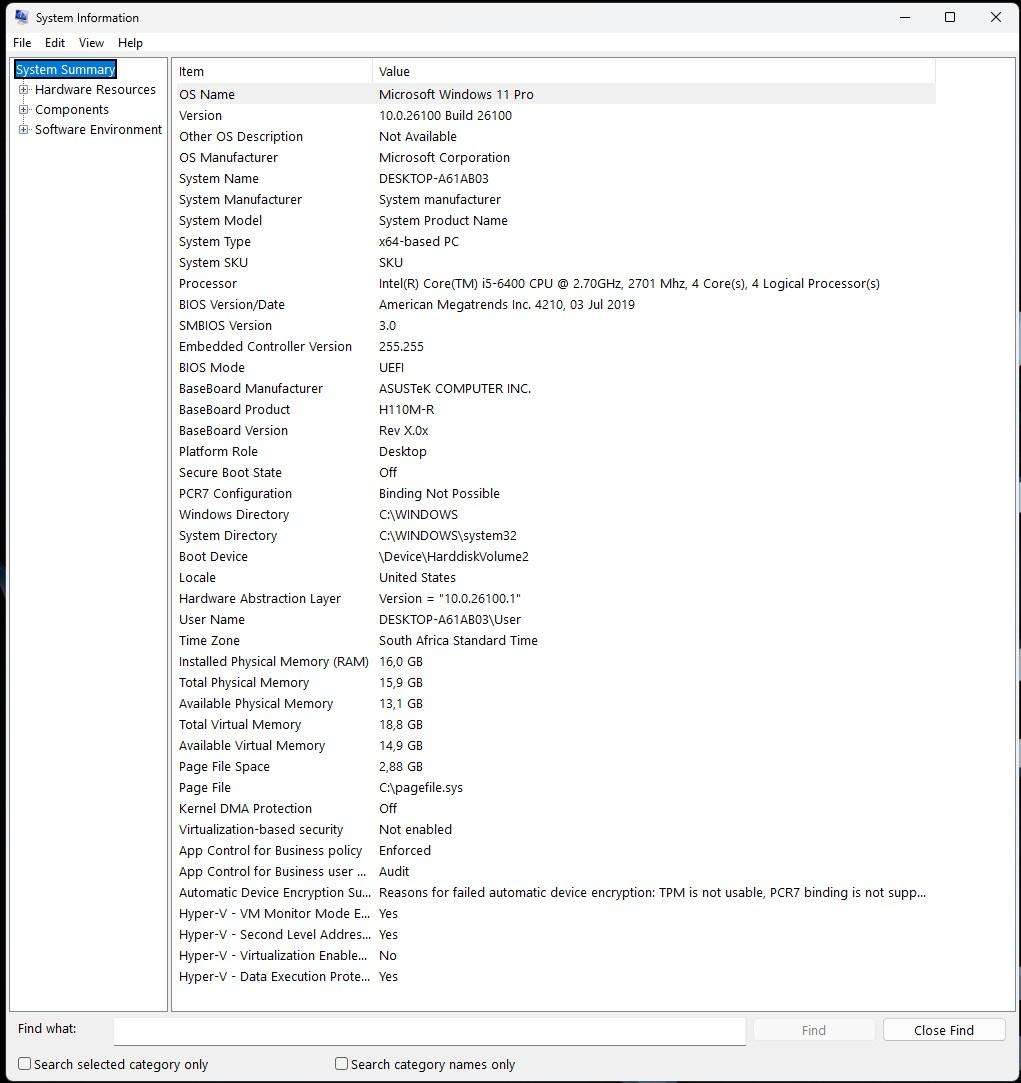This screenshot has height=1083, width=1021.
Task: Open the File menu
Action: click(x=21, y=43)
